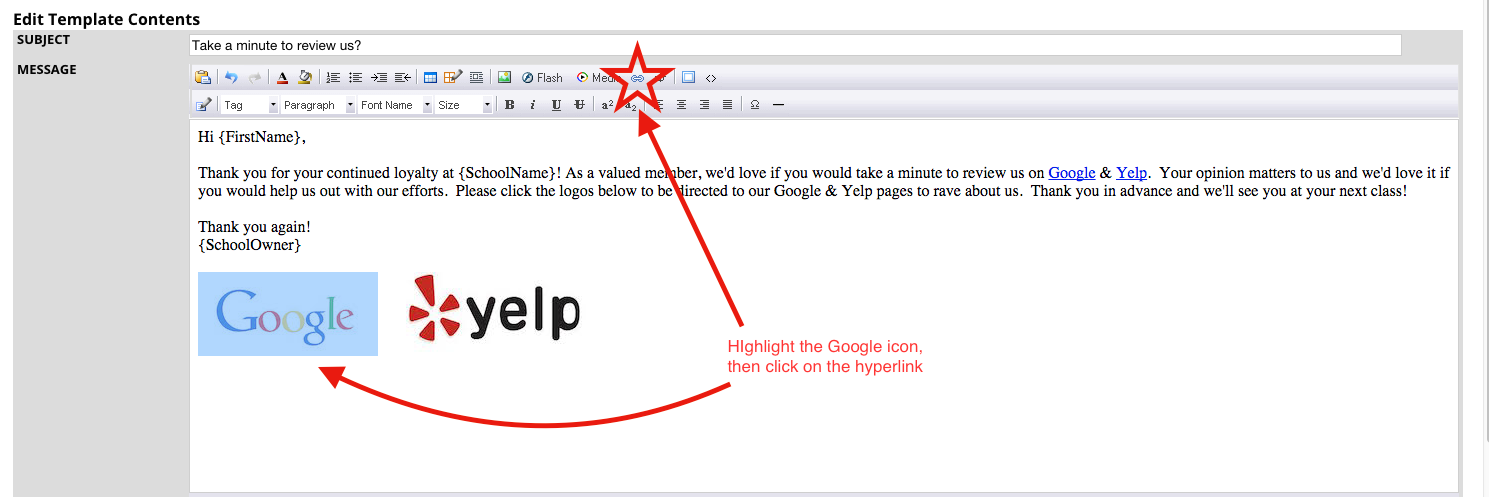Toggle strikethrough formatting
The height and width of the screenshot is (497, 1489).
click(579, 104)
